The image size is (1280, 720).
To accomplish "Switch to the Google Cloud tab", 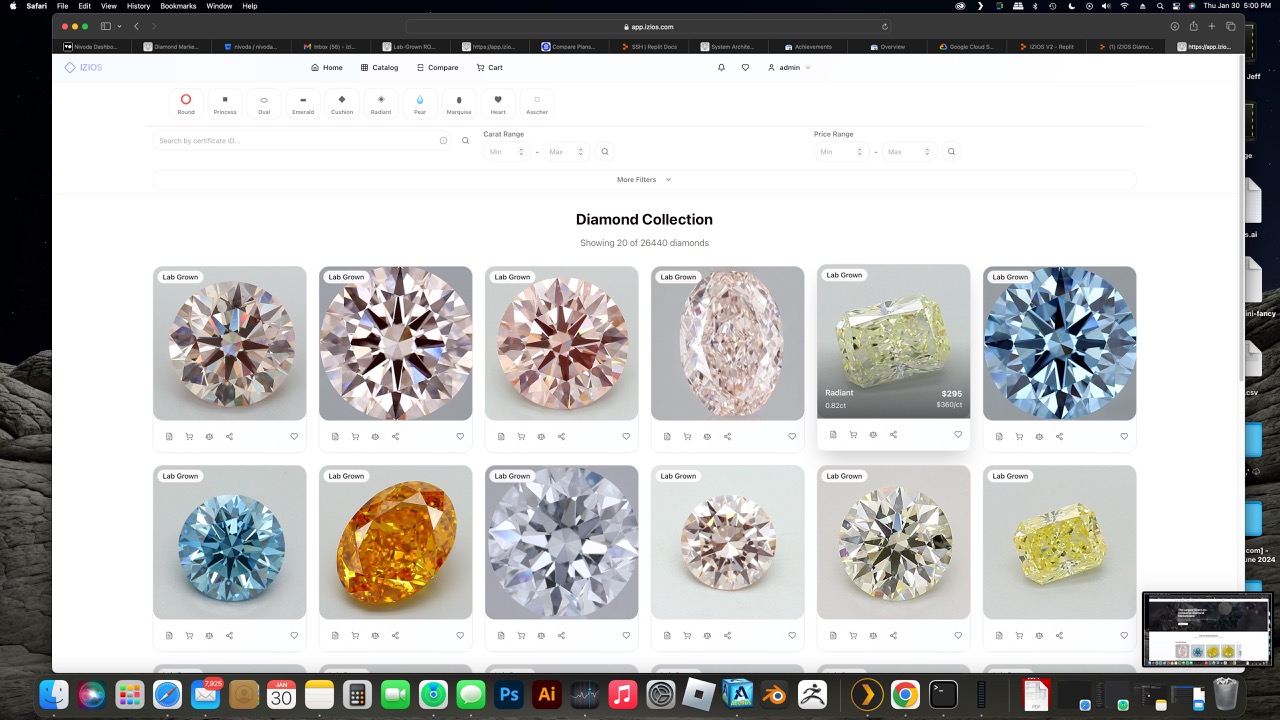I will [x=966, y=46].
